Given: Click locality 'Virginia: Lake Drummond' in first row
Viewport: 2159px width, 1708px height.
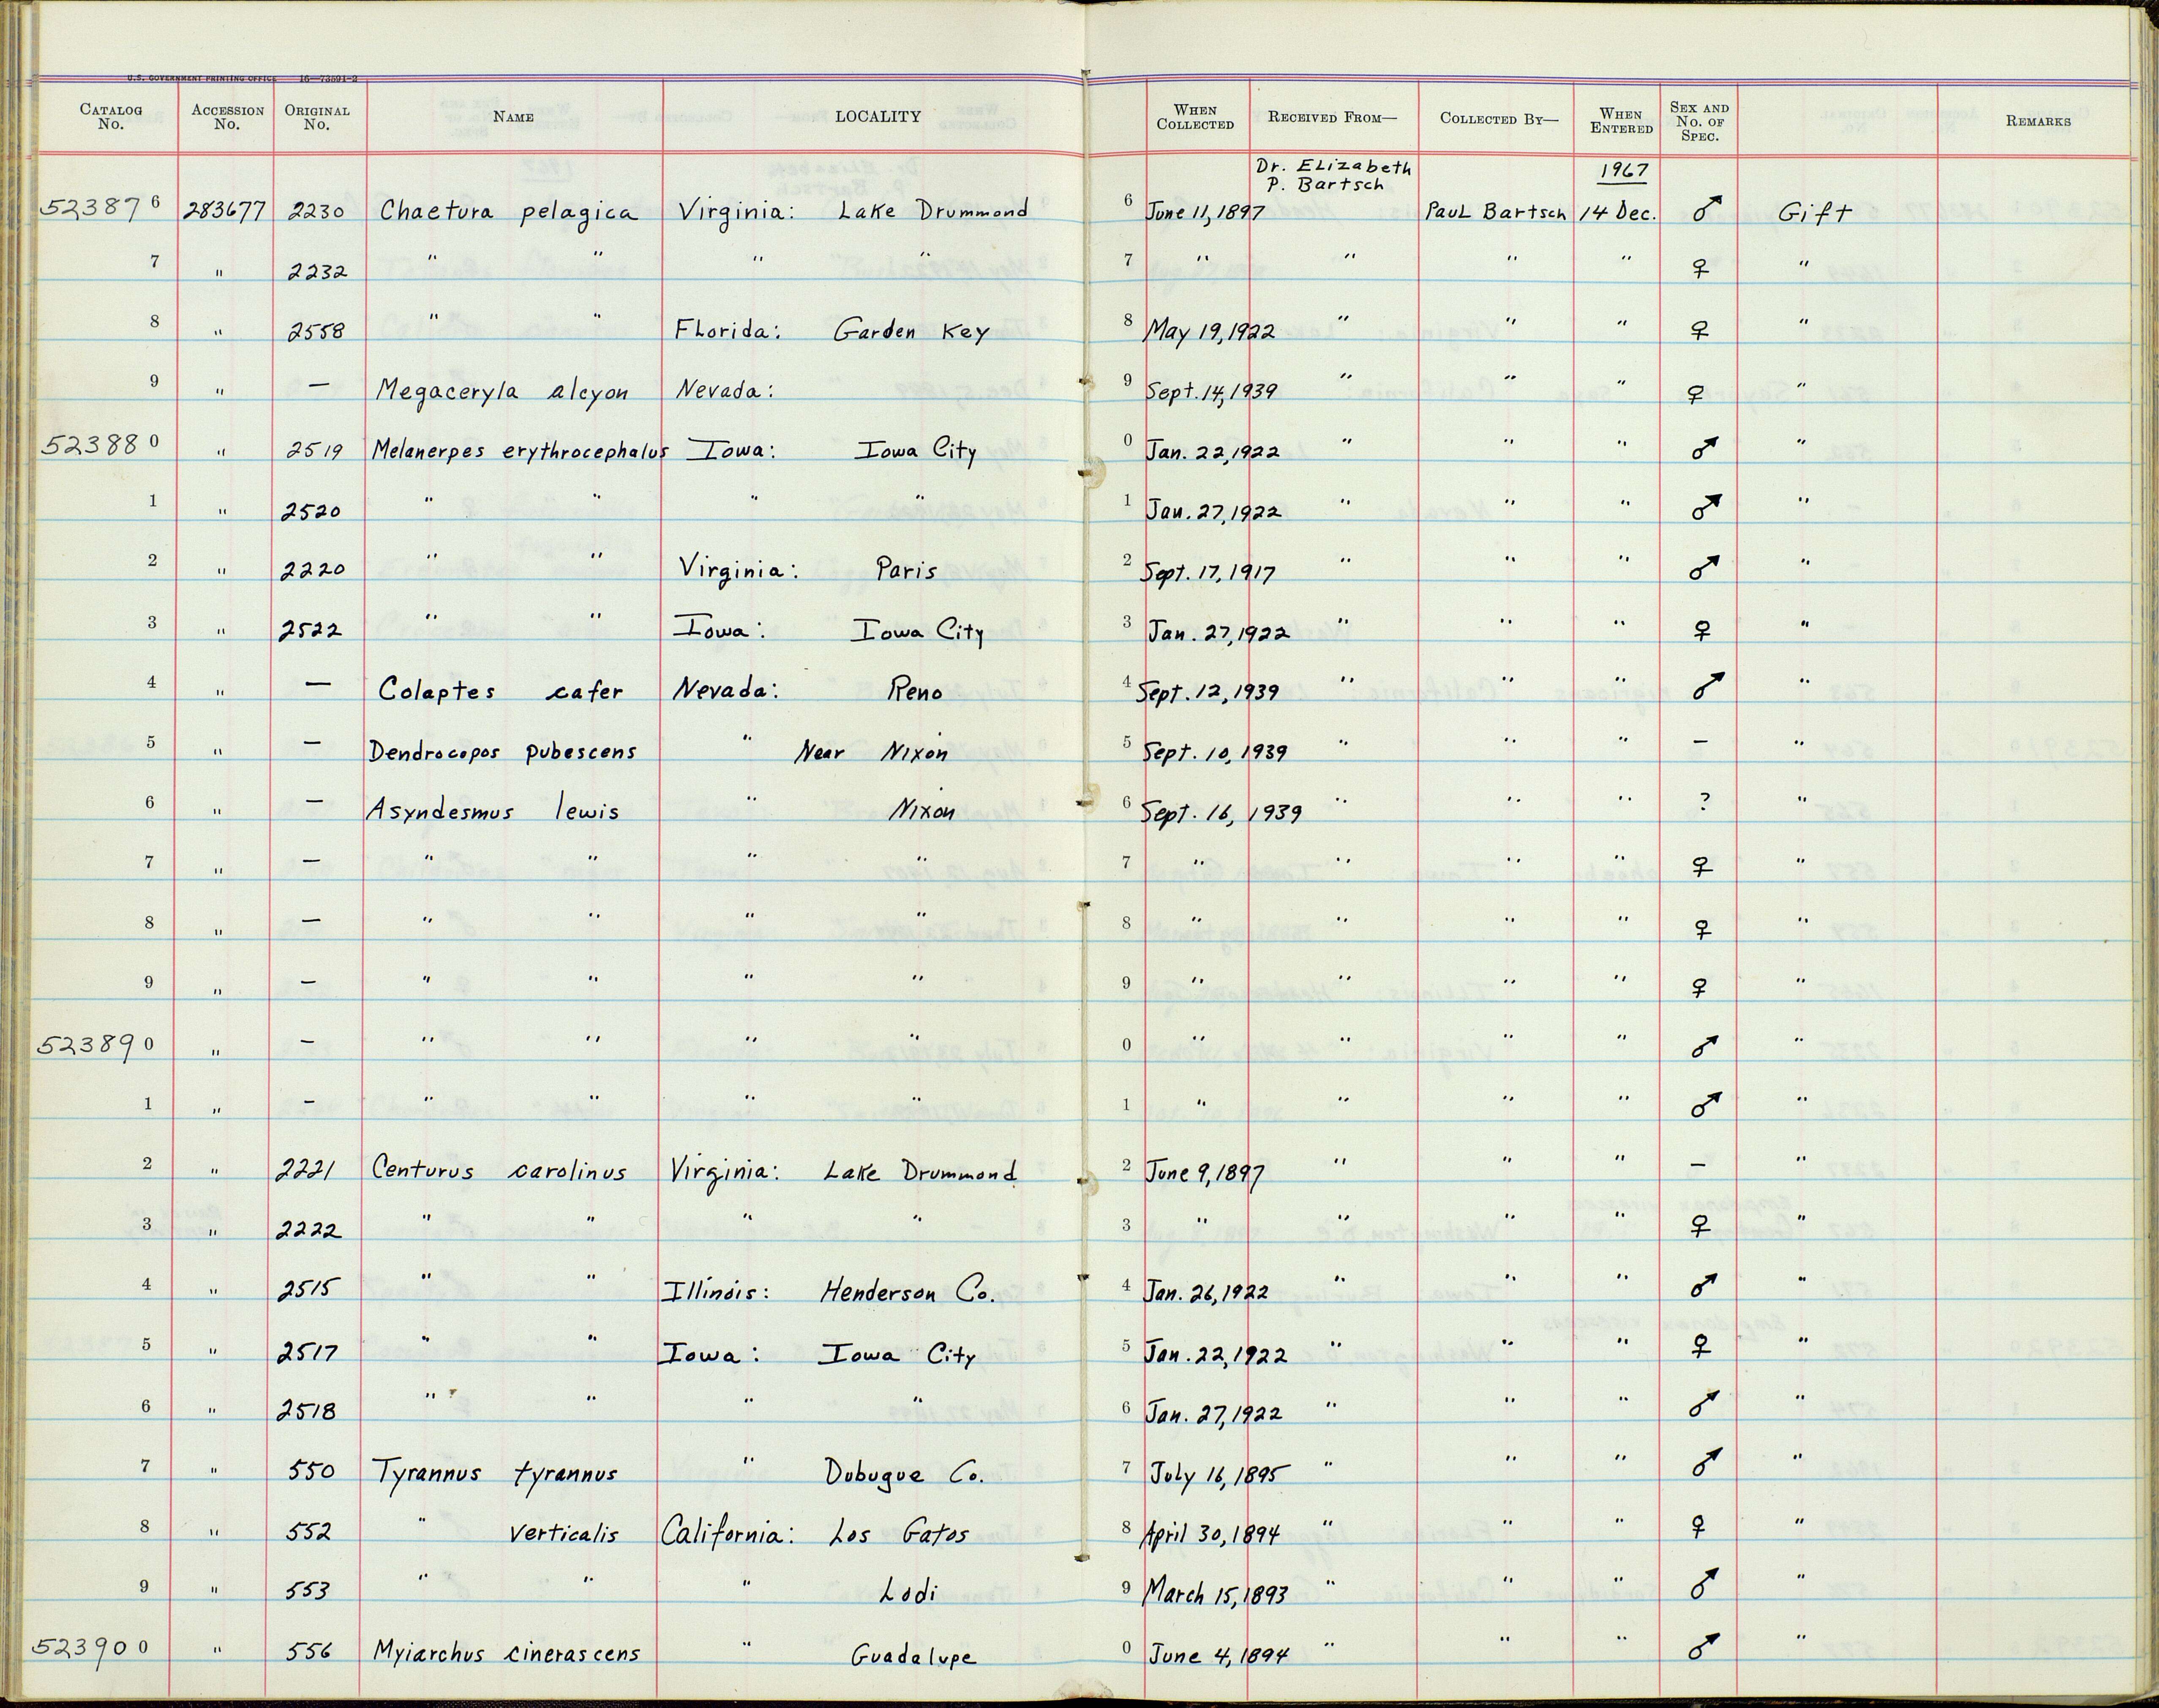Looking at the screenshot, I should [854, 212].
